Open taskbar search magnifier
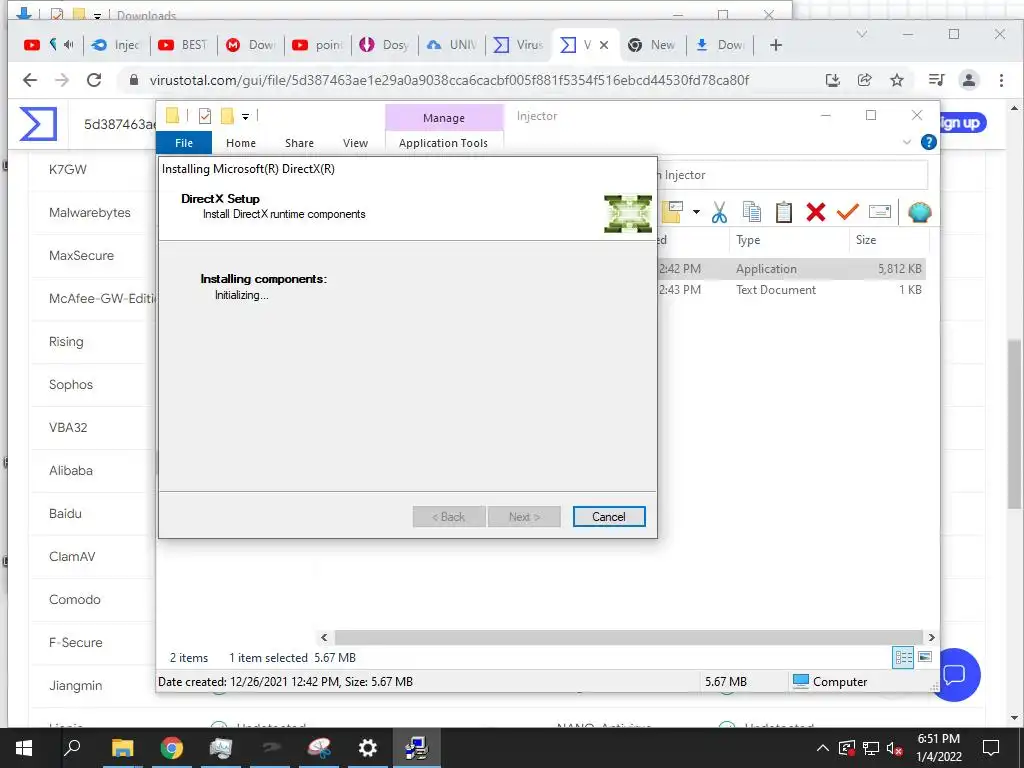 coord(72,747)
